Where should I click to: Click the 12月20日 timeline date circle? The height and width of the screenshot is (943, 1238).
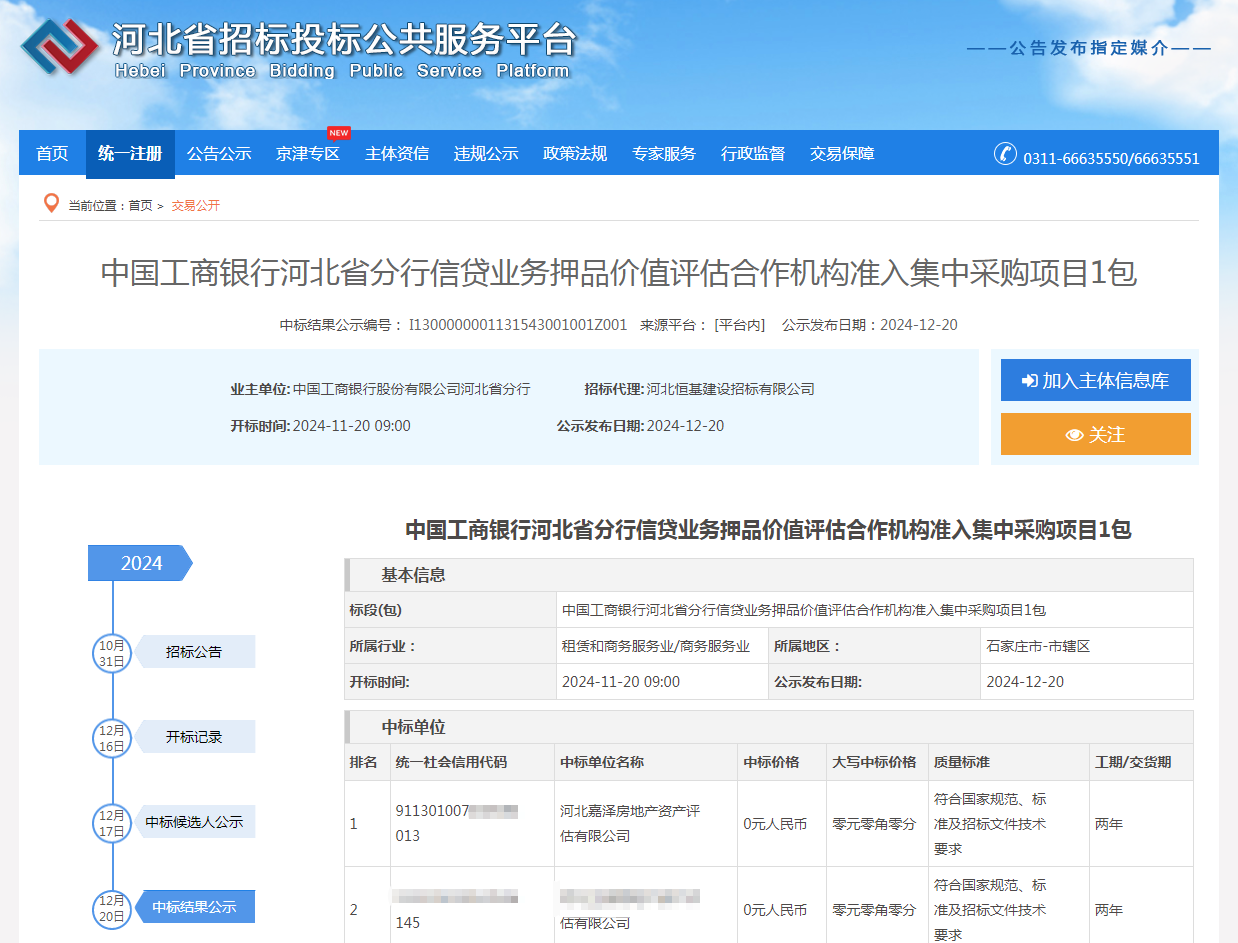coord(111,910)
